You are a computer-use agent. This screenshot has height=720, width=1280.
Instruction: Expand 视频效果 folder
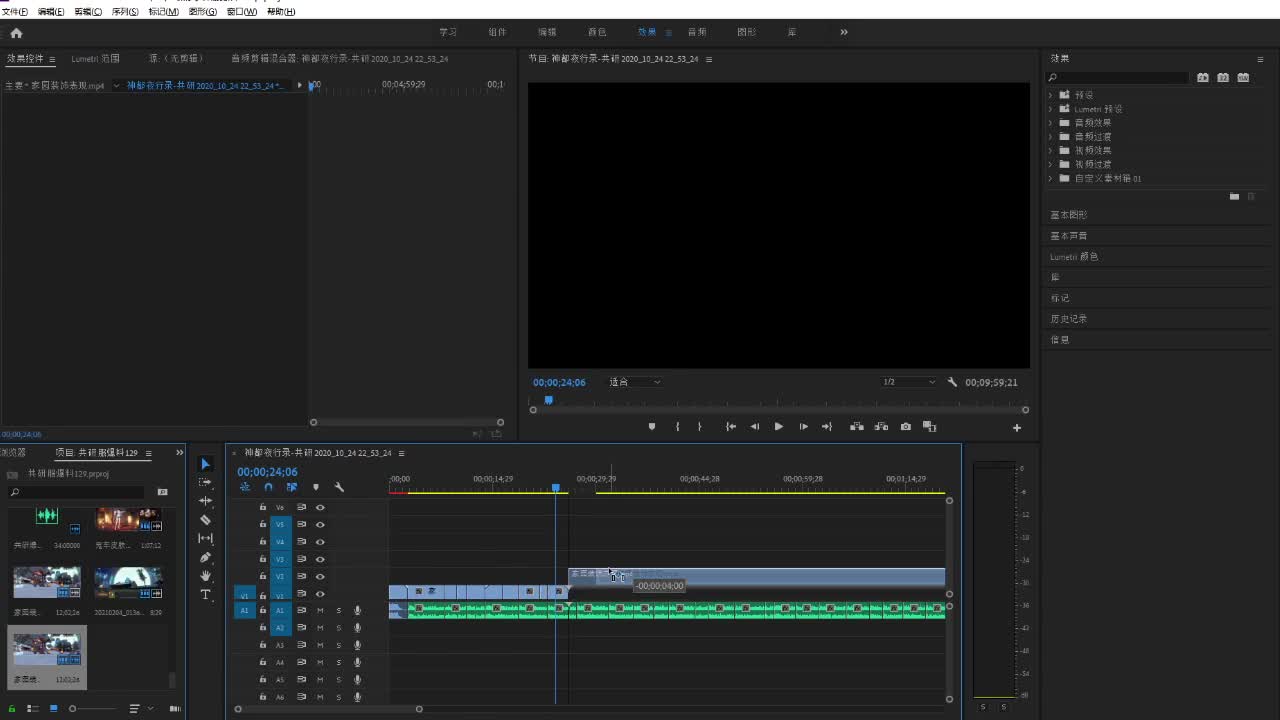pos(1051,151)
